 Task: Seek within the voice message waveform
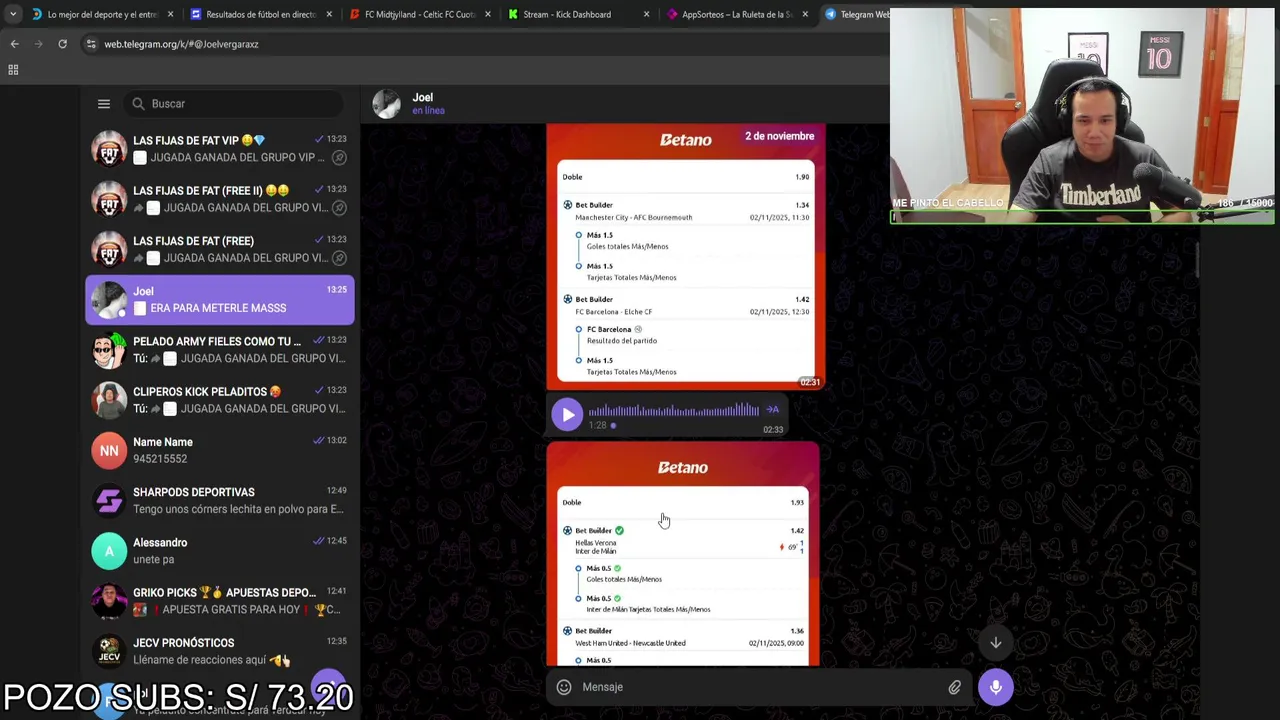click(673, 411)
